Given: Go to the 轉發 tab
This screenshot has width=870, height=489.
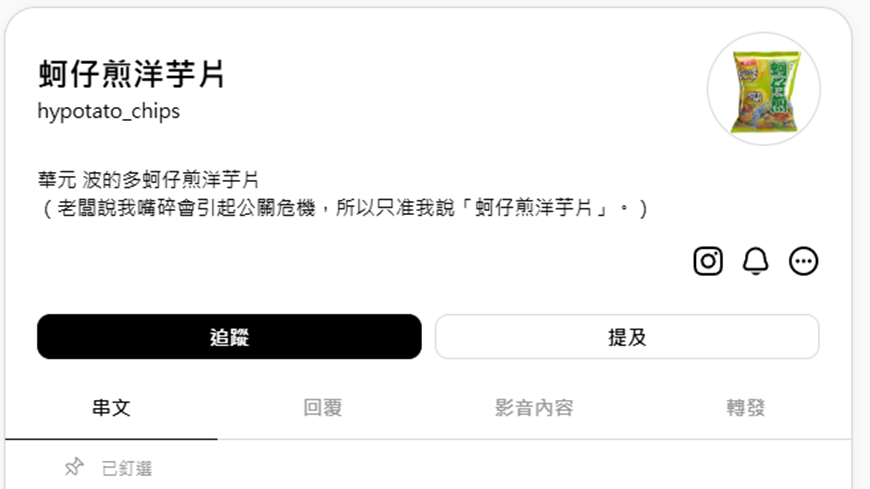Looking at the screenshot, I should pyautogui.click(x=746, y=408).
